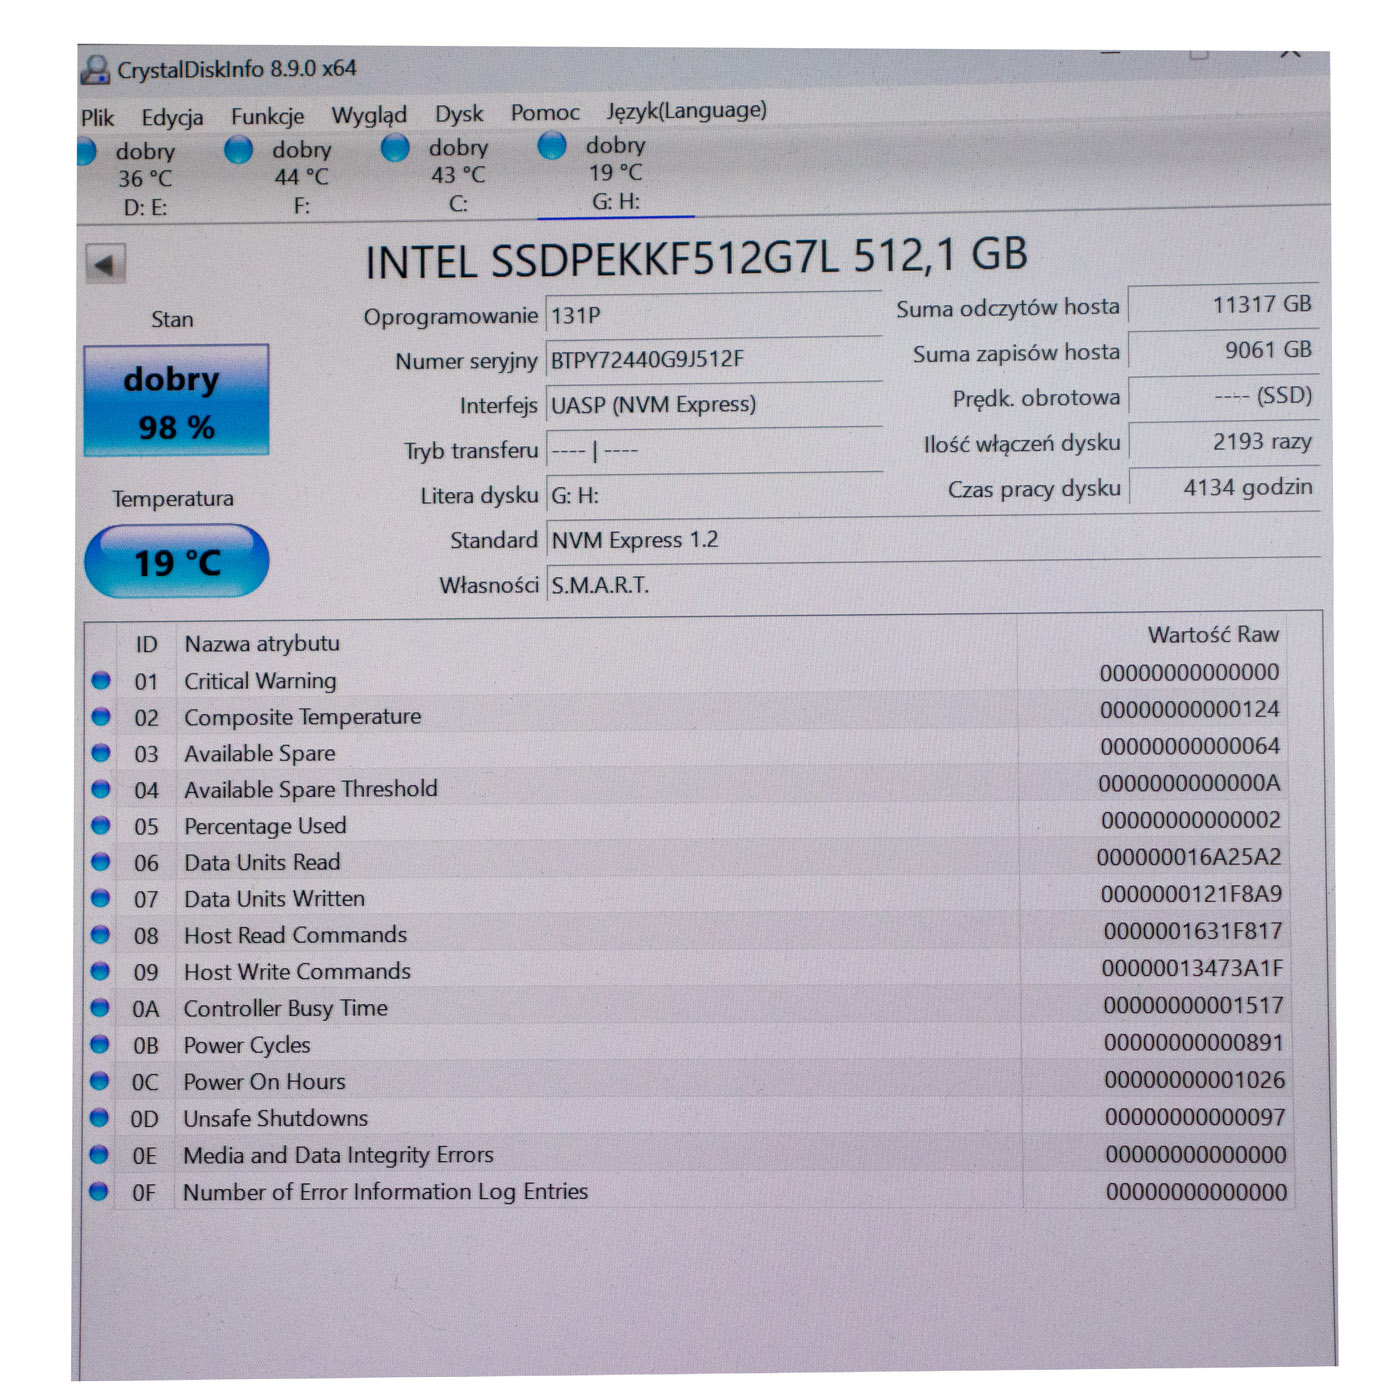
Task: Select Media and Data Integrity Errors row
Action: pos(686,1155)
